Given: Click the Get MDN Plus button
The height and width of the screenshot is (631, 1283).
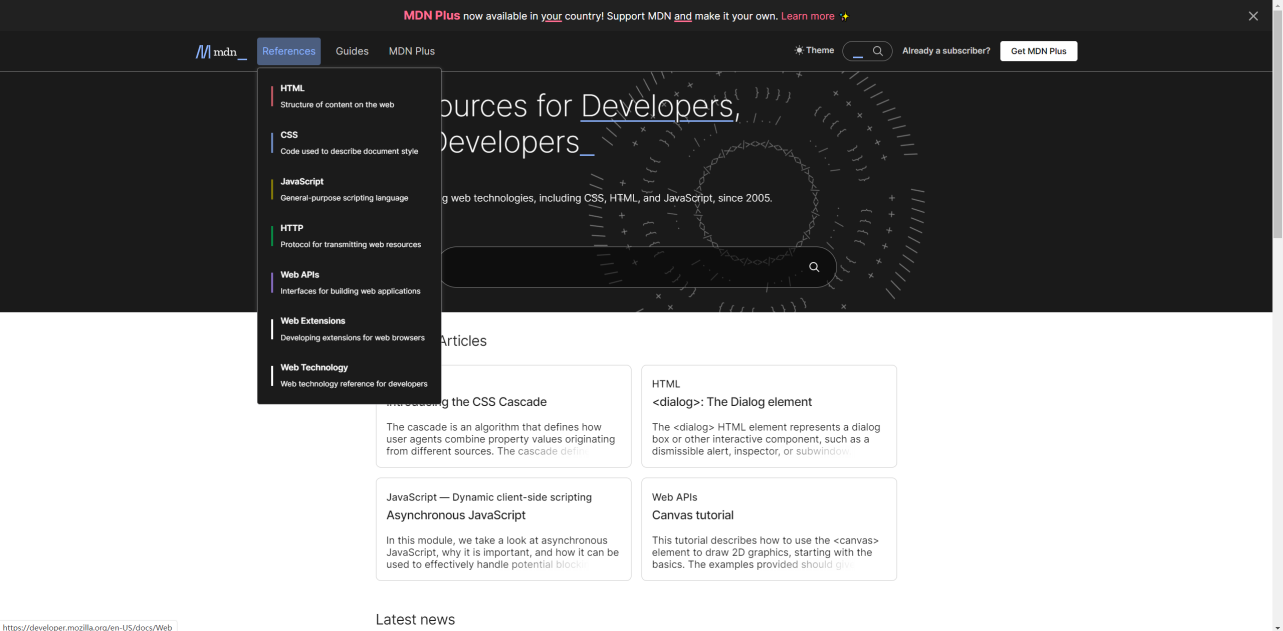Looking at the screenshot, I should tap(1039, 51).
